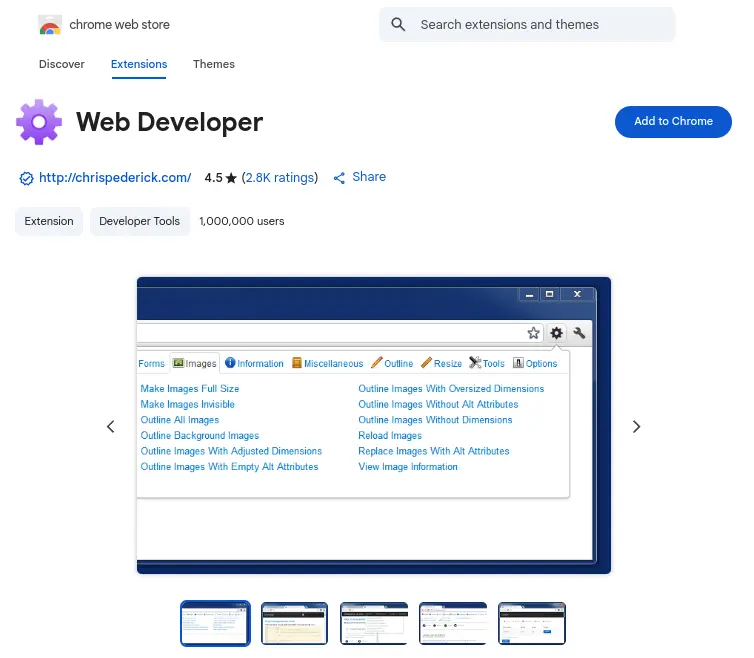Click the verified publisher badge icon
Viewport: 754px width, 658px height.
(x=26, y=178)
